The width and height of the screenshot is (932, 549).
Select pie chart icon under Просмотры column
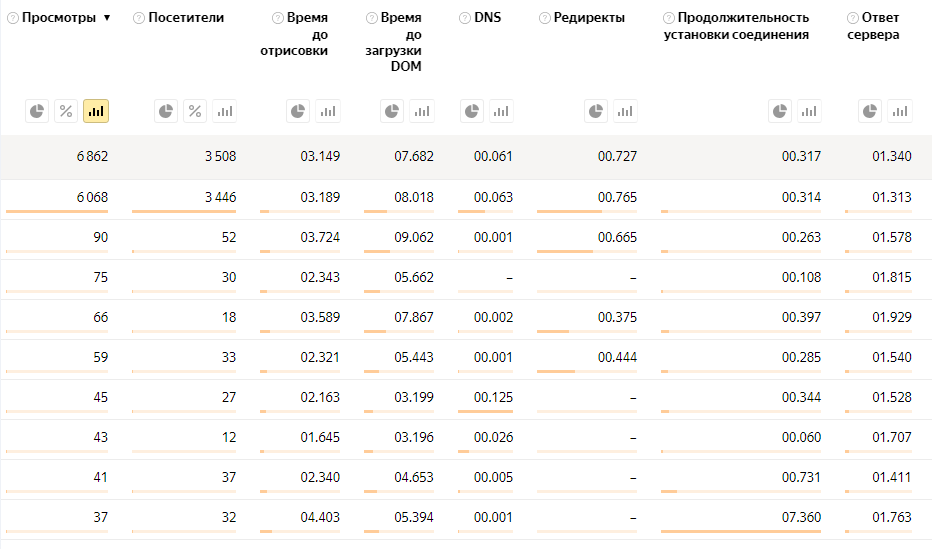coord(37,111)
